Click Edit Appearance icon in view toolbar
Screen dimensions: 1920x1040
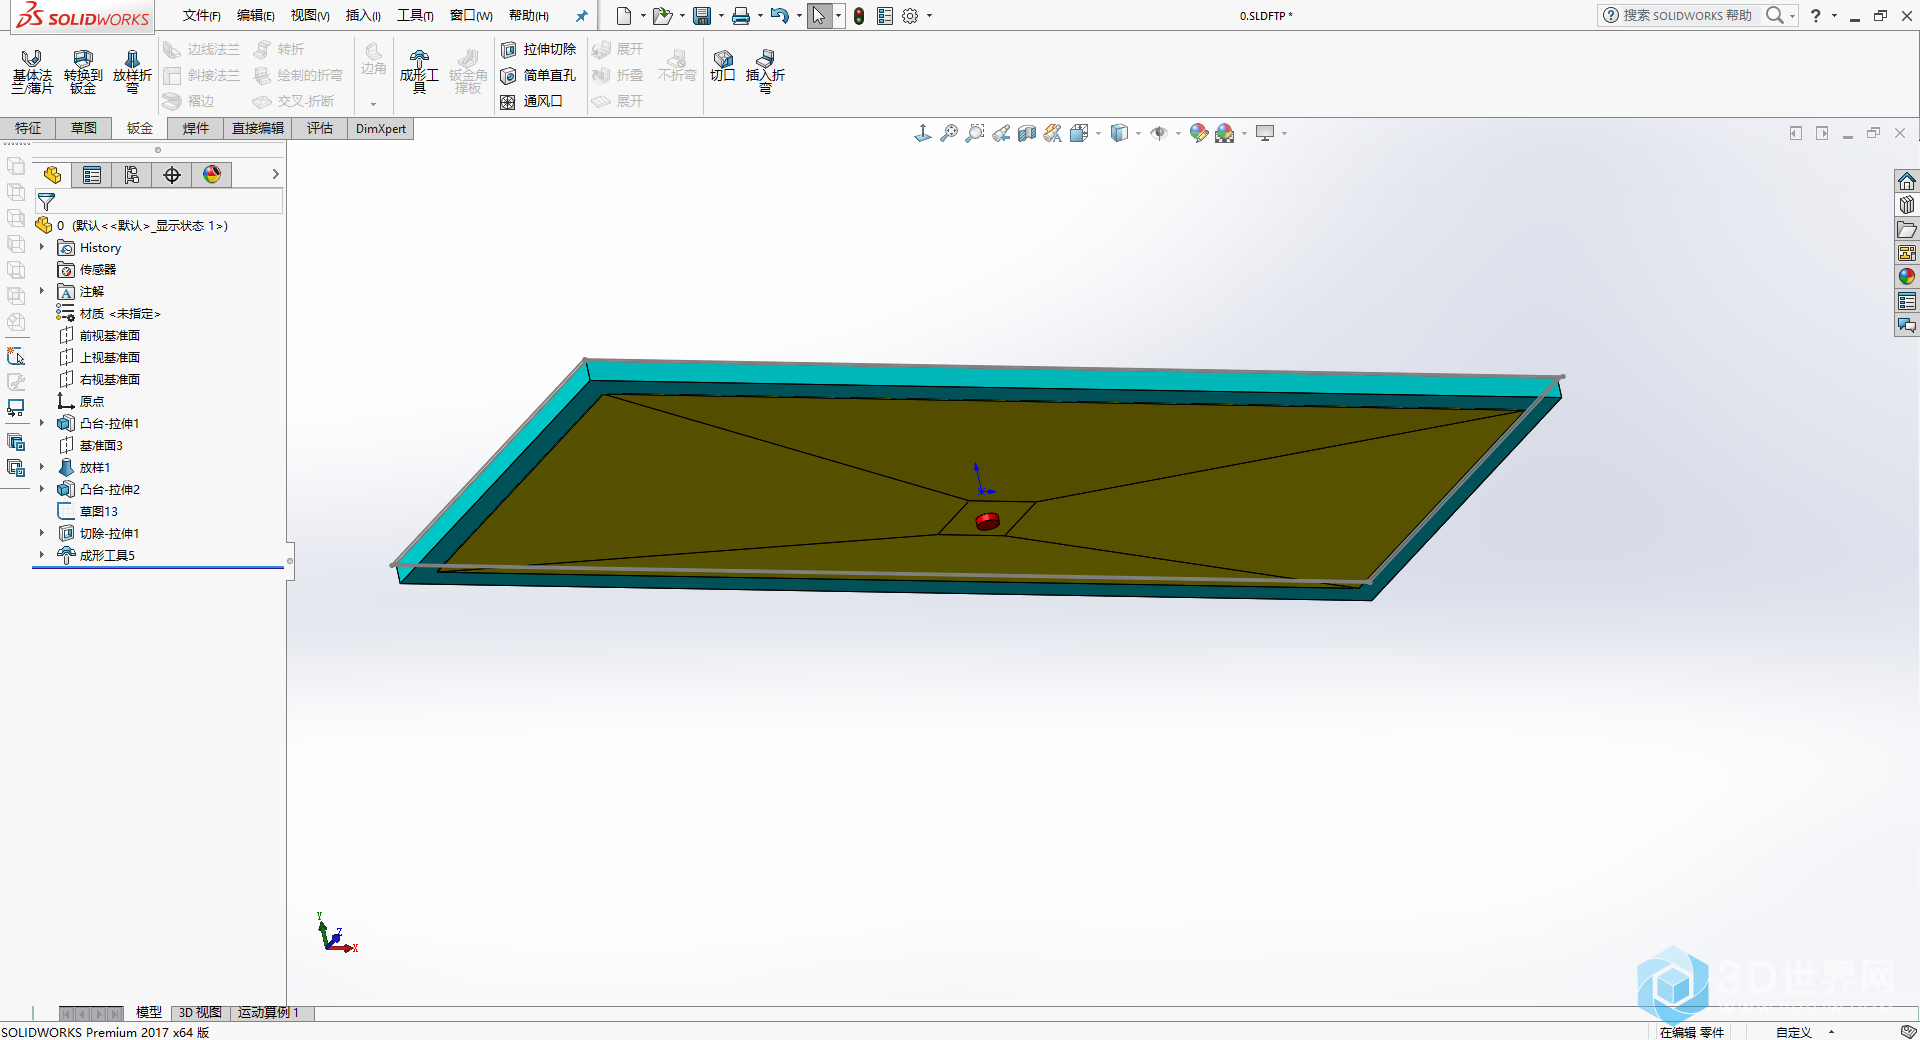pos(1198,133)
